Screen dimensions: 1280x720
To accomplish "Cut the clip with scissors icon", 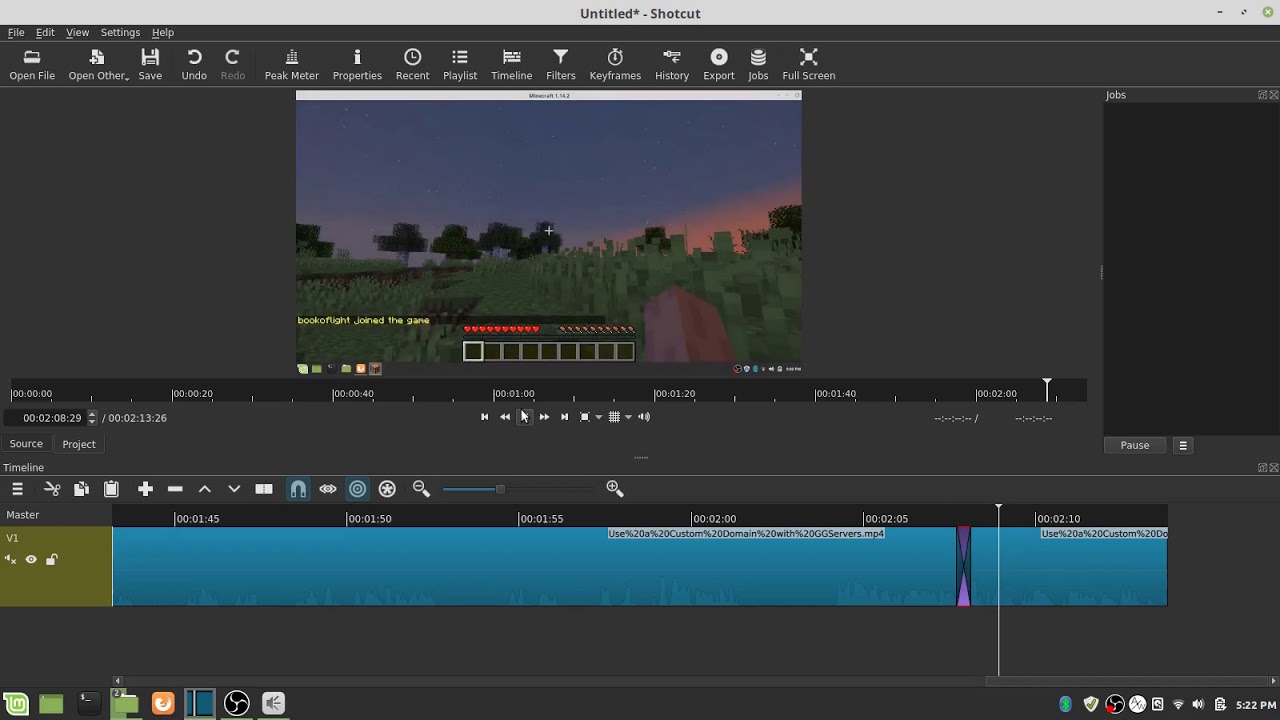I will (52, 489).
